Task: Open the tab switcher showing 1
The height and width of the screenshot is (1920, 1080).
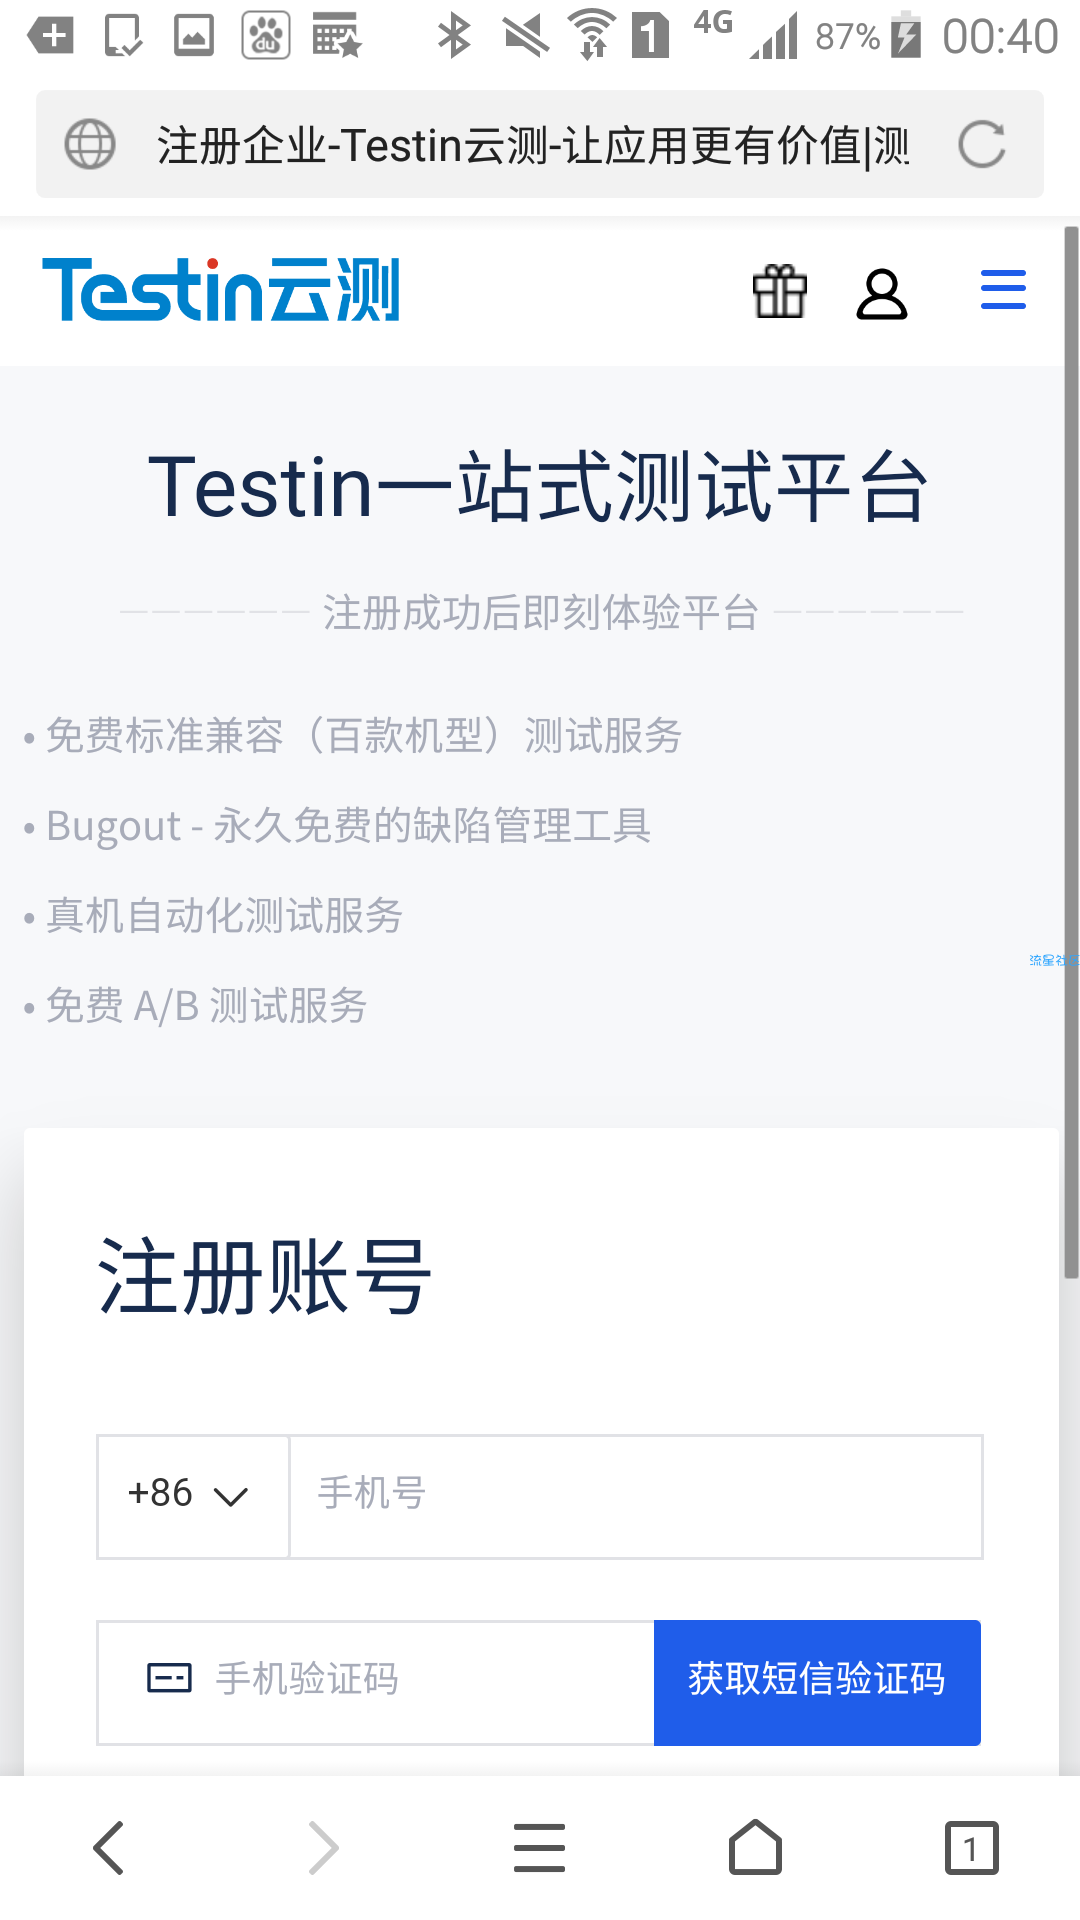Action: tap(971, 1848)
